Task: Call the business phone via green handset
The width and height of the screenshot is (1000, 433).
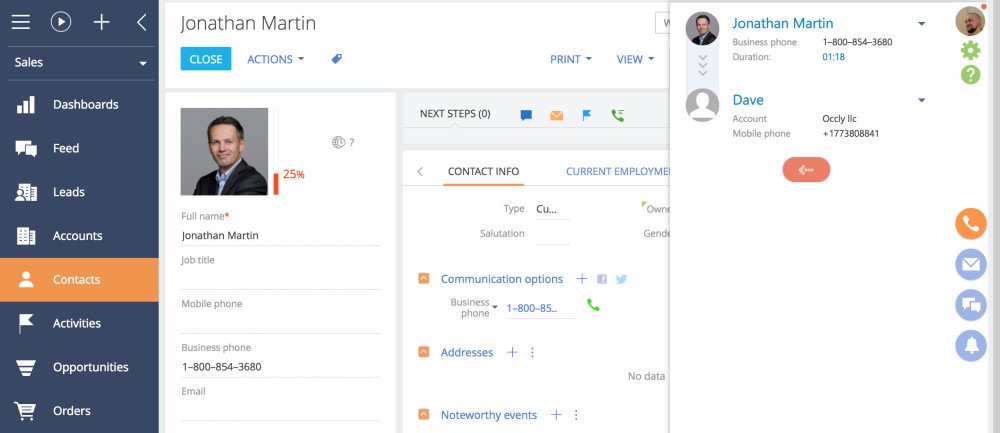Action: pos(593,305)
